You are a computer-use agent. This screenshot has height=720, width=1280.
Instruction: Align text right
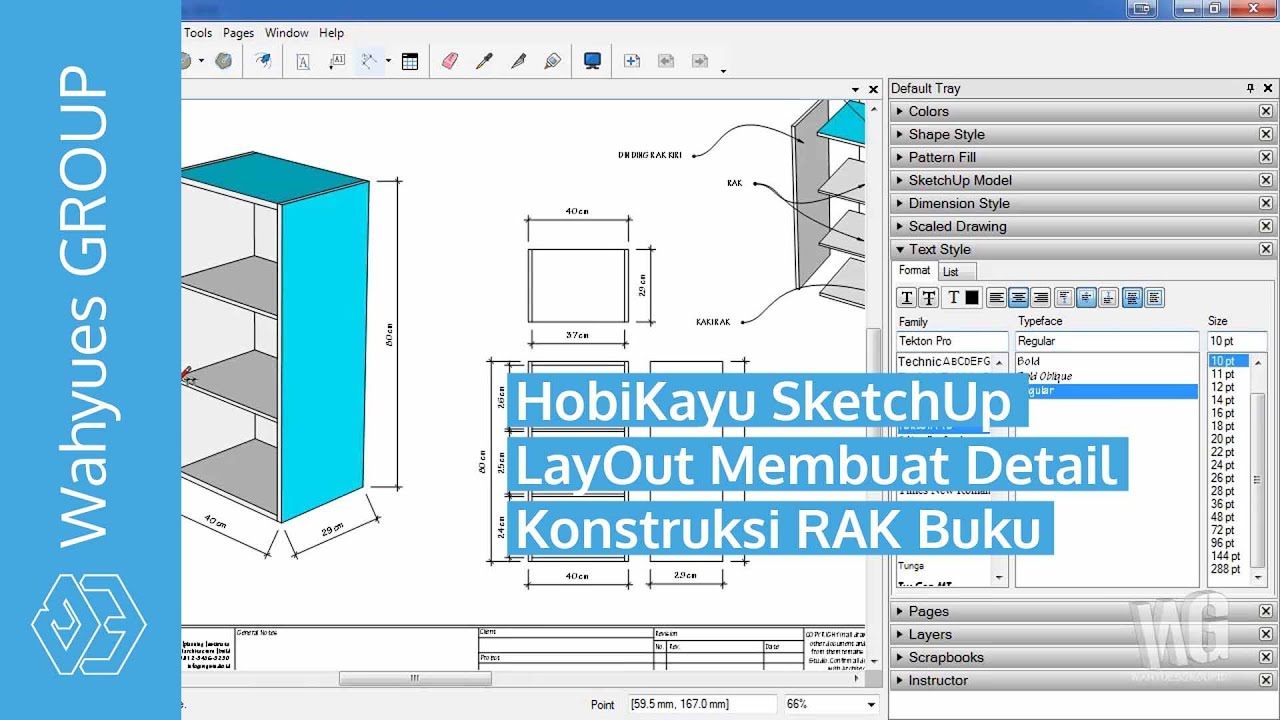1040,297
